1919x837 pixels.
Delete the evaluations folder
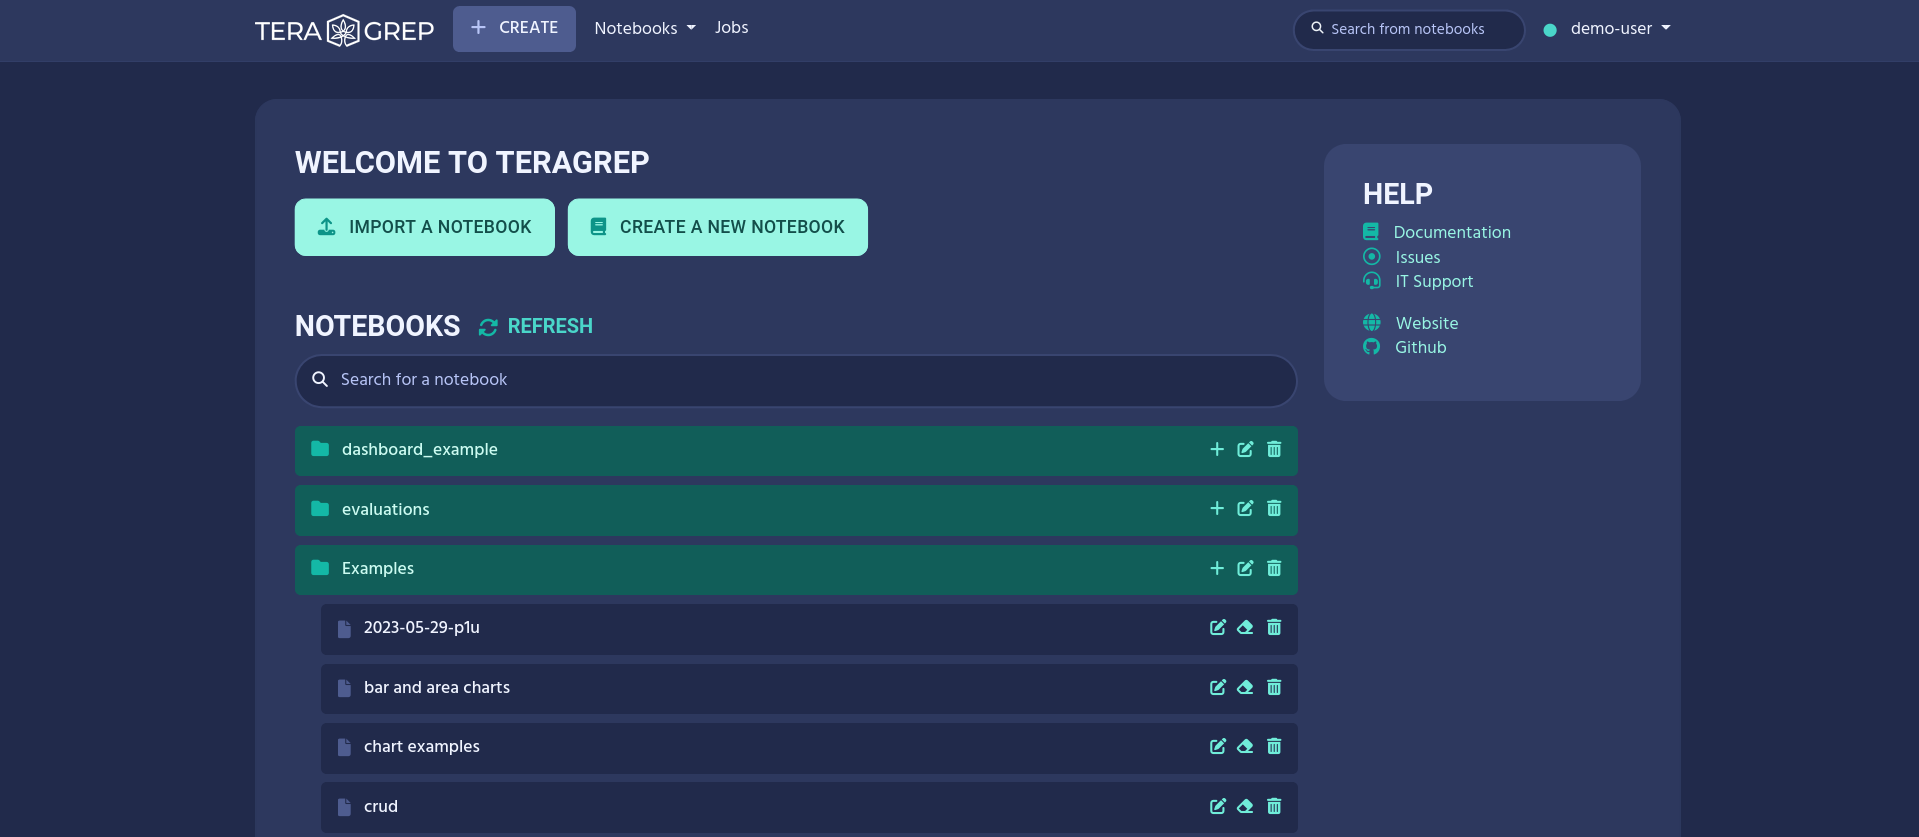click(x=1274, y=508)
